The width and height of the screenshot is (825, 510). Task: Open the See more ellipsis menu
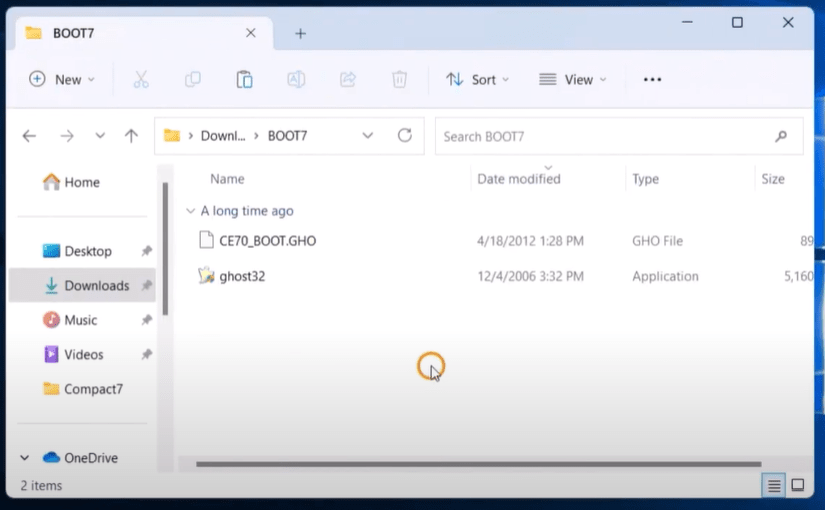point(652,79)
